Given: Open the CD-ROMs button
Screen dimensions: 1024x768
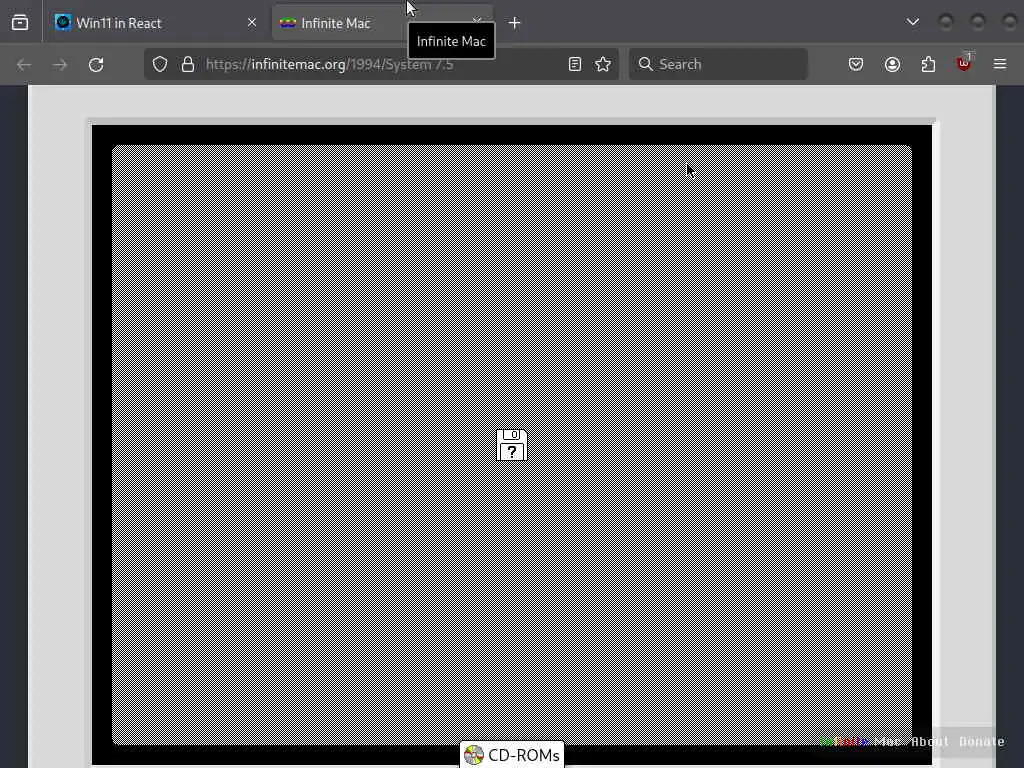Looking at the screenshot, I should [512, 755].
